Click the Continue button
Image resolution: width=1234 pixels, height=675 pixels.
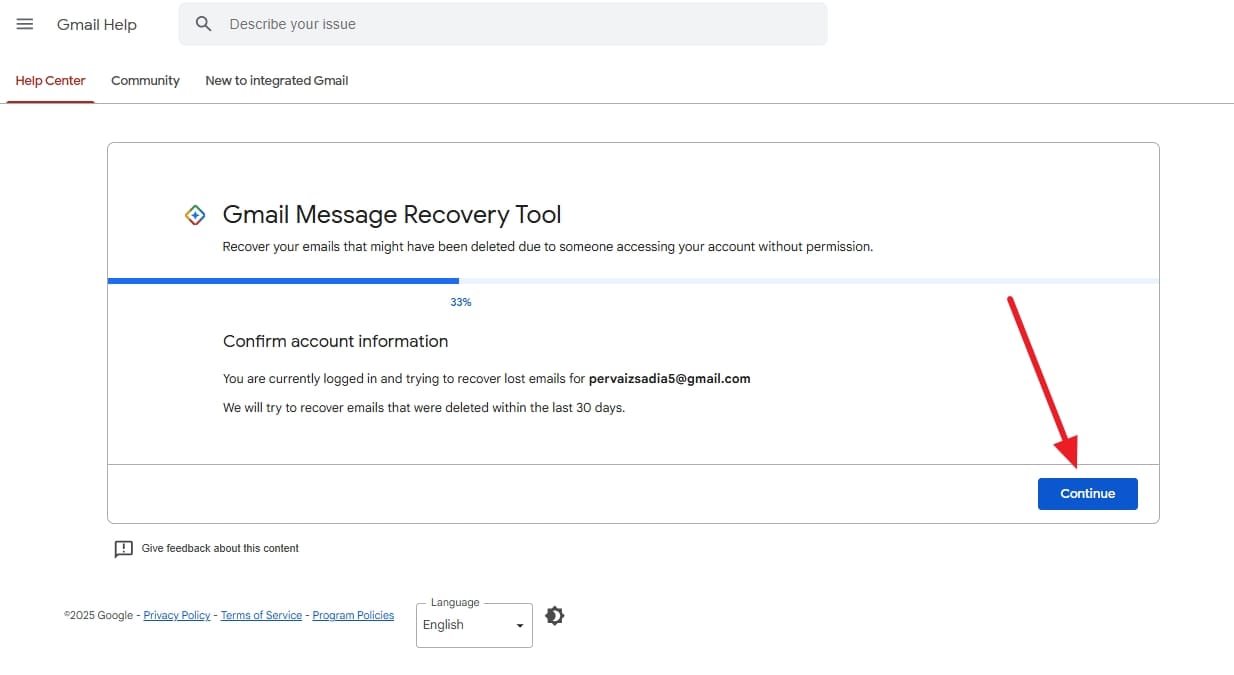(x=1087, y=493)
